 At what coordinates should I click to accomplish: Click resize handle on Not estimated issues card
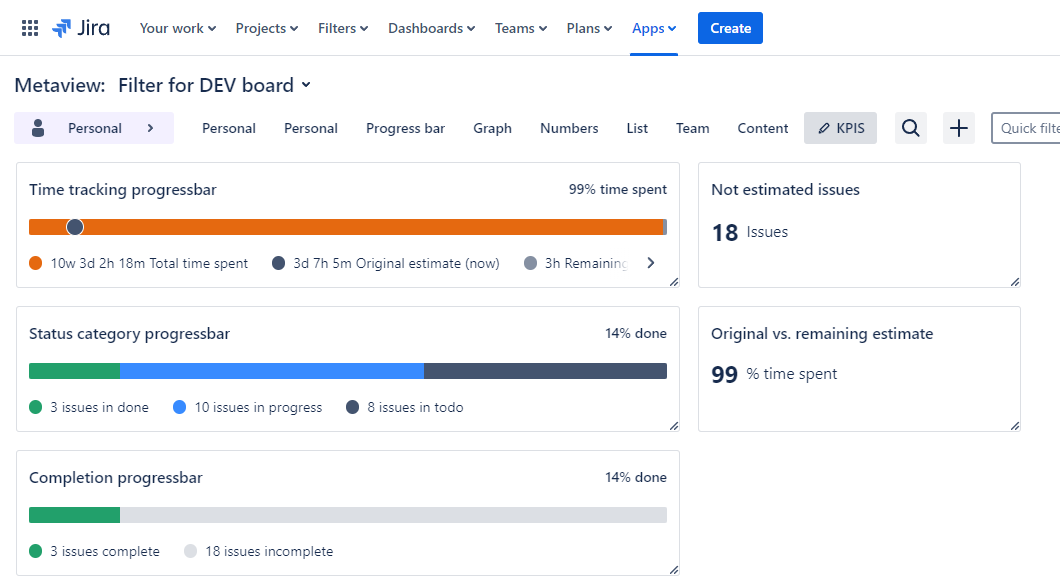point(1015,282)
